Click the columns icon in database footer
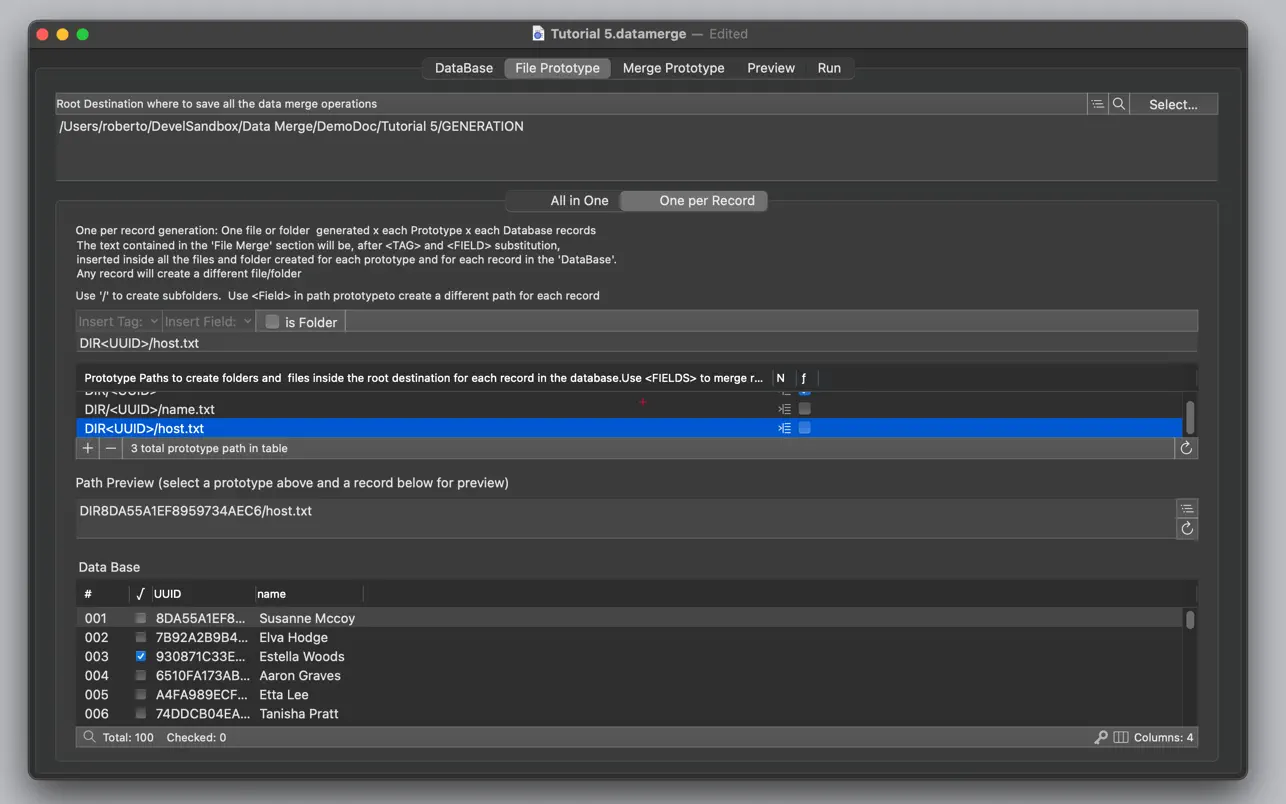Screen dimensions: 1286x804 tap(1121, 737)
